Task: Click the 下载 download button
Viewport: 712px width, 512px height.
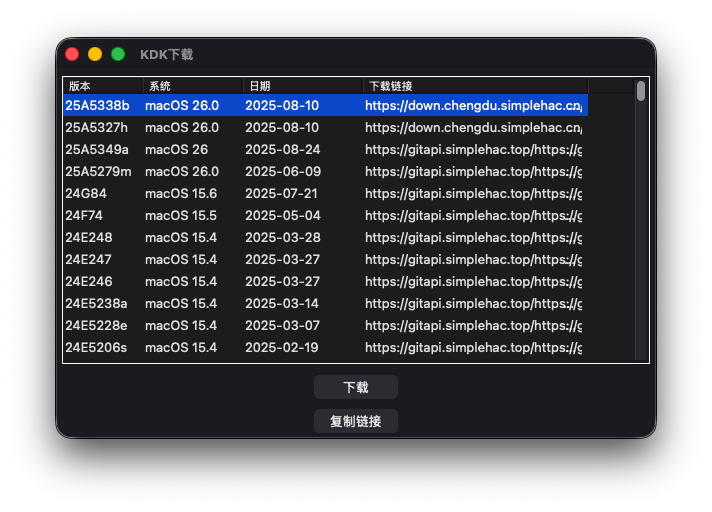Action: pos(356,387)
